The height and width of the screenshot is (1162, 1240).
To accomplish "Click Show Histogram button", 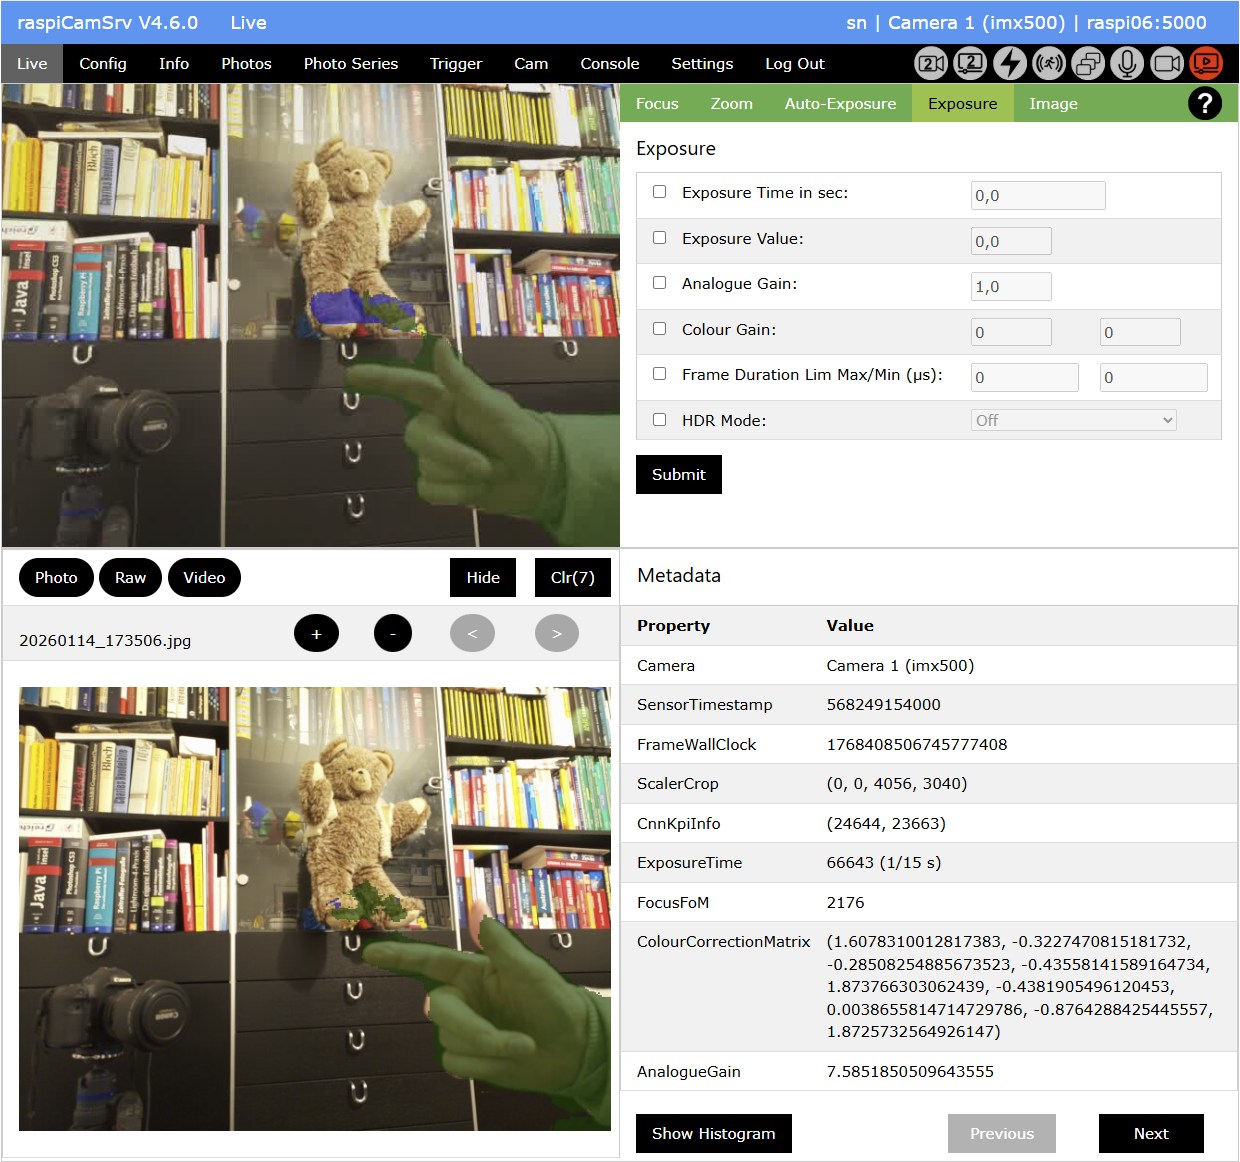I will pos(713,1133).
